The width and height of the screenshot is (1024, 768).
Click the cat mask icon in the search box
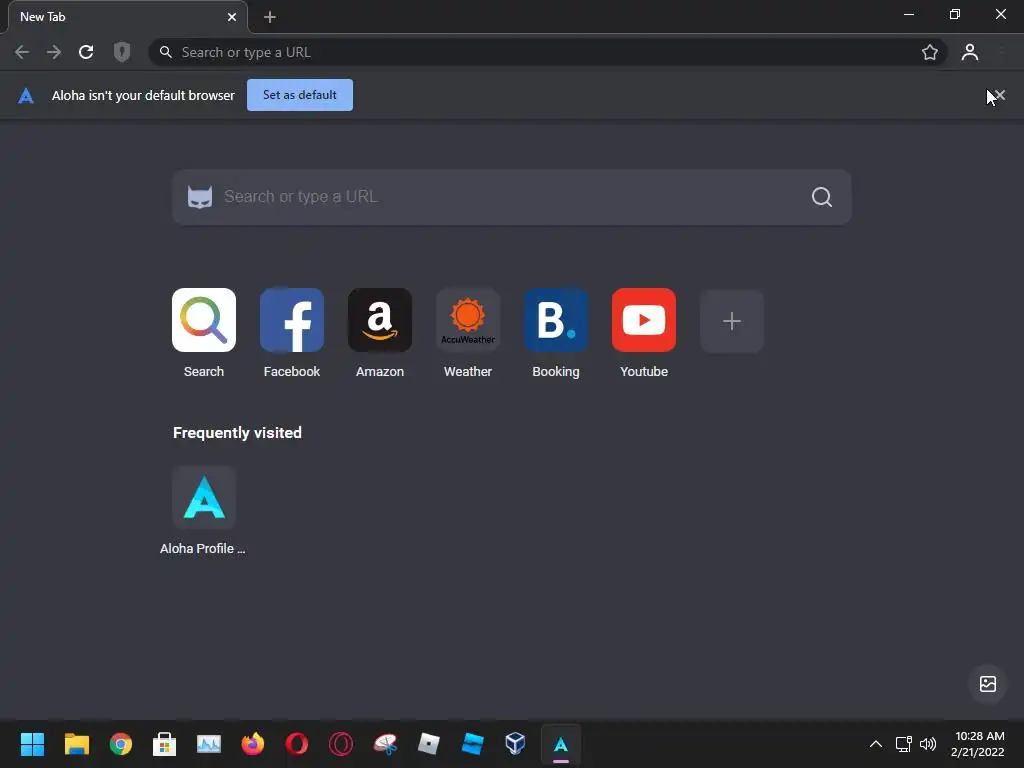click(x=200, y=197)
